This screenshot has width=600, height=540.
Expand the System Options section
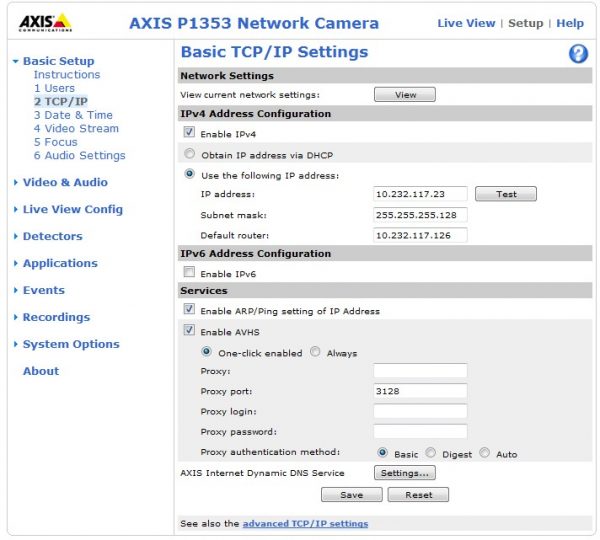tap(70, 344)
